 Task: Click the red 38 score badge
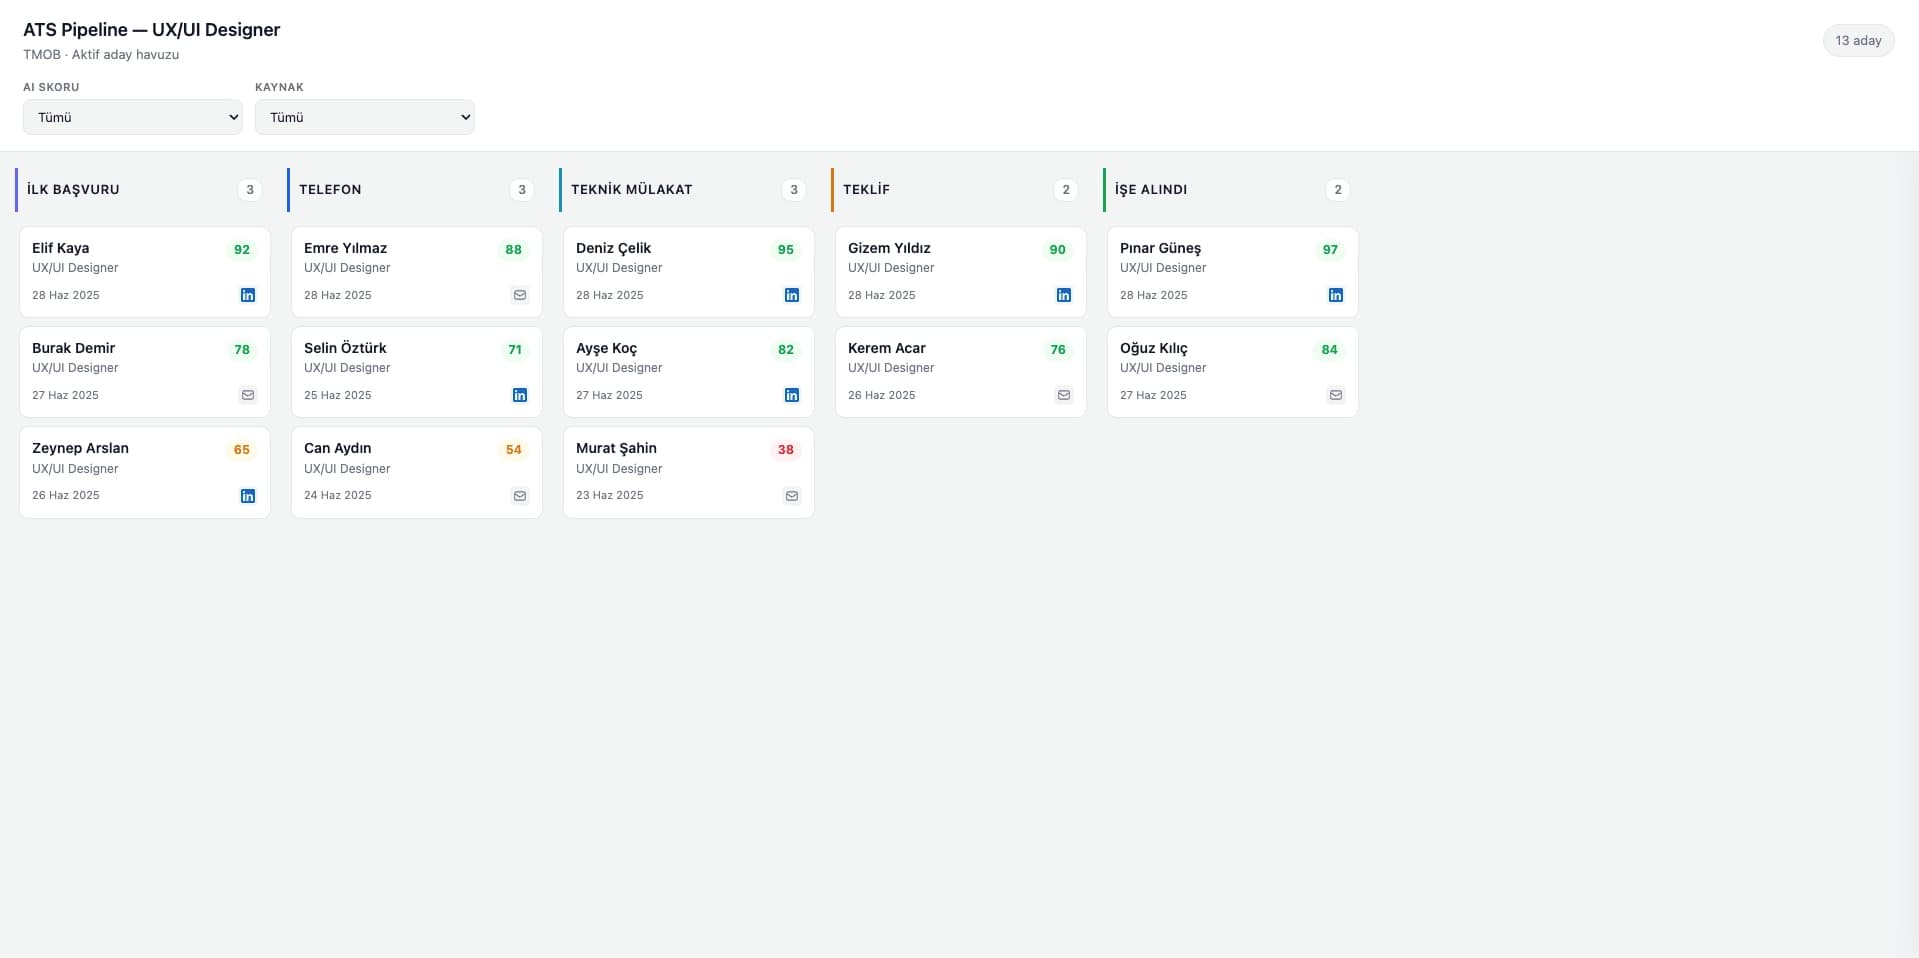point(786,450)
